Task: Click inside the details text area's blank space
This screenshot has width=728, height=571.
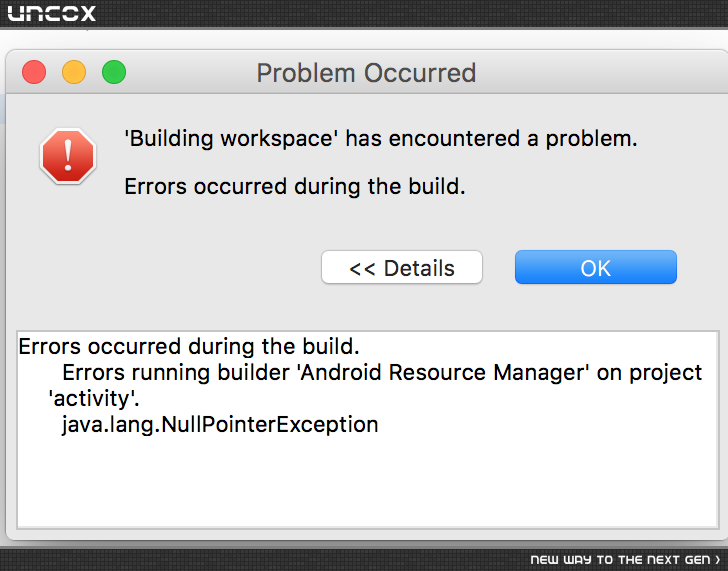Action: click(368, 483)
